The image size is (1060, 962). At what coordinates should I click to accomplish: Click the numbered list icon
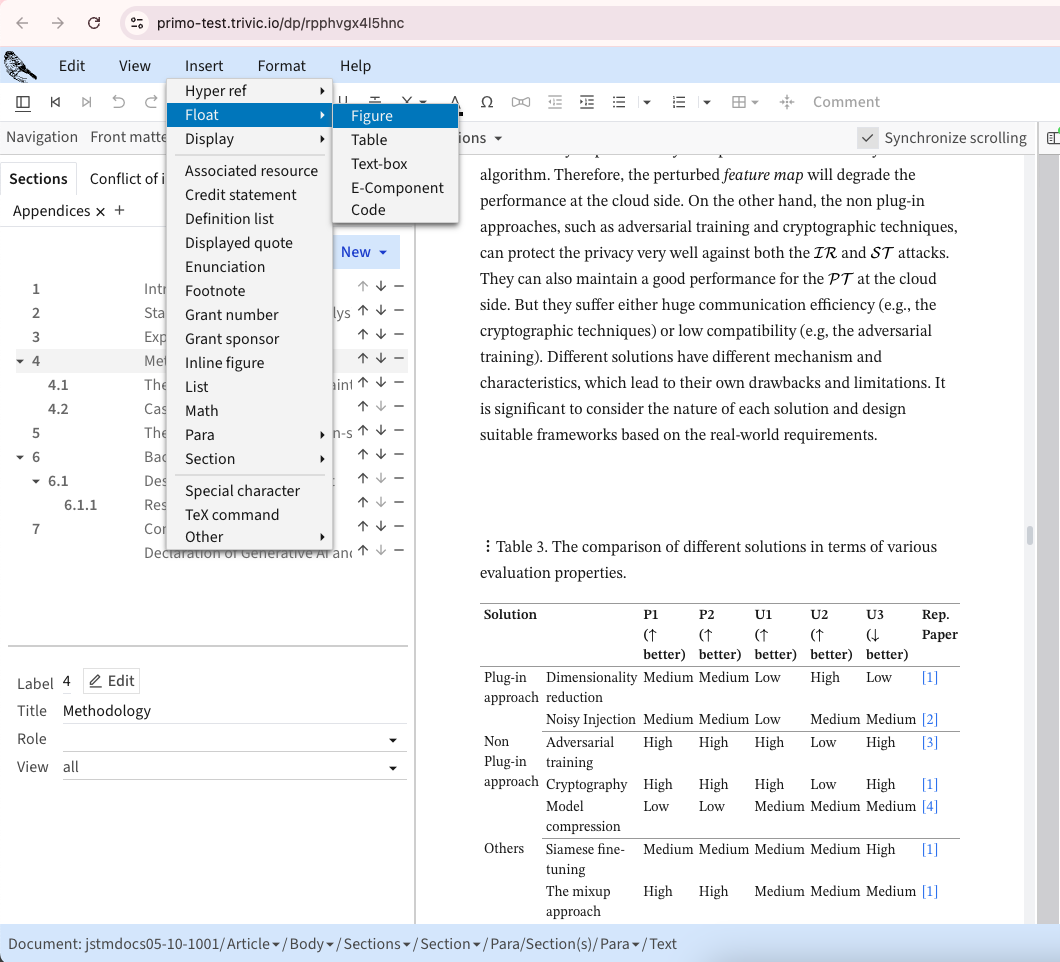680,102
